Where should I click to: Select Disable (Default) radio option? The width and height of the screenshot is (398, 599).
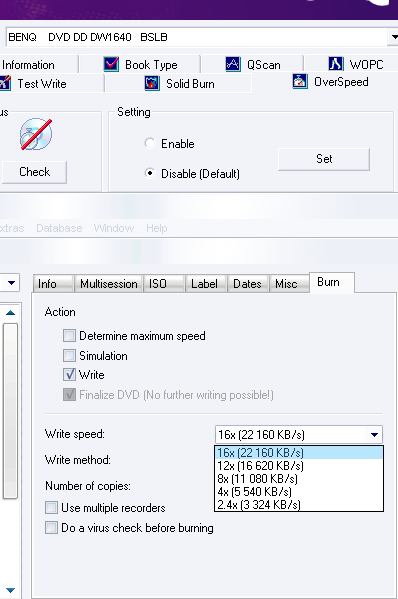pos(150,173)
